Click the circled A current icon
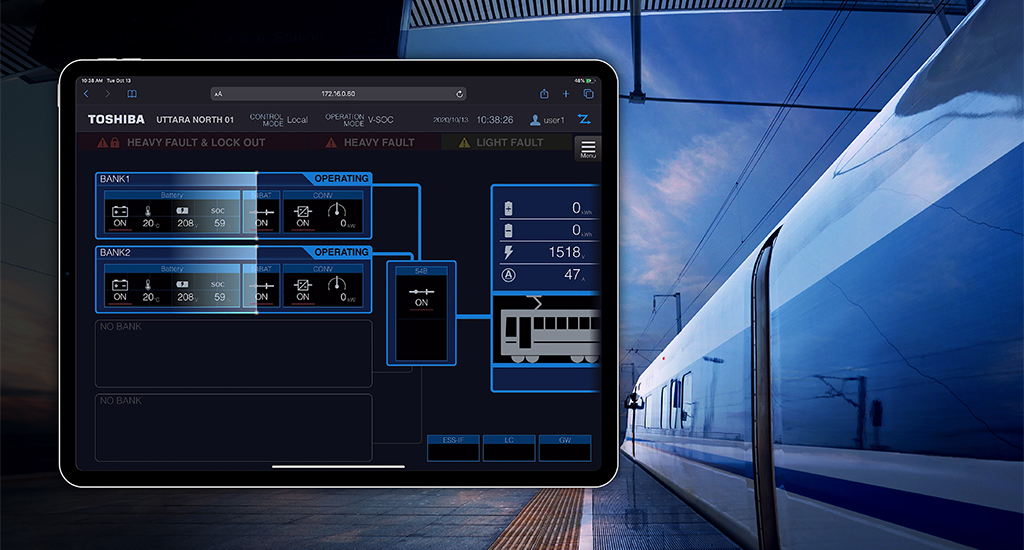Screen dimensions: 1024x550 tap(508, 275)
